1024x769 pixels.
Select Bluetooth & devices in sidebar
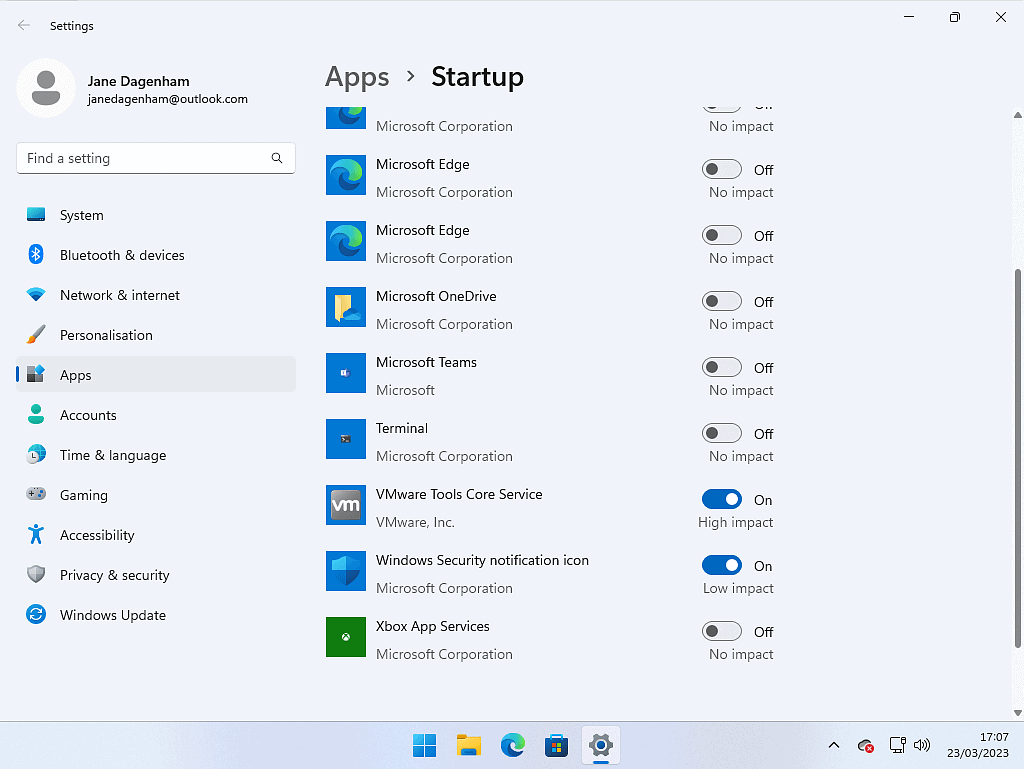(x=122, y=256)
